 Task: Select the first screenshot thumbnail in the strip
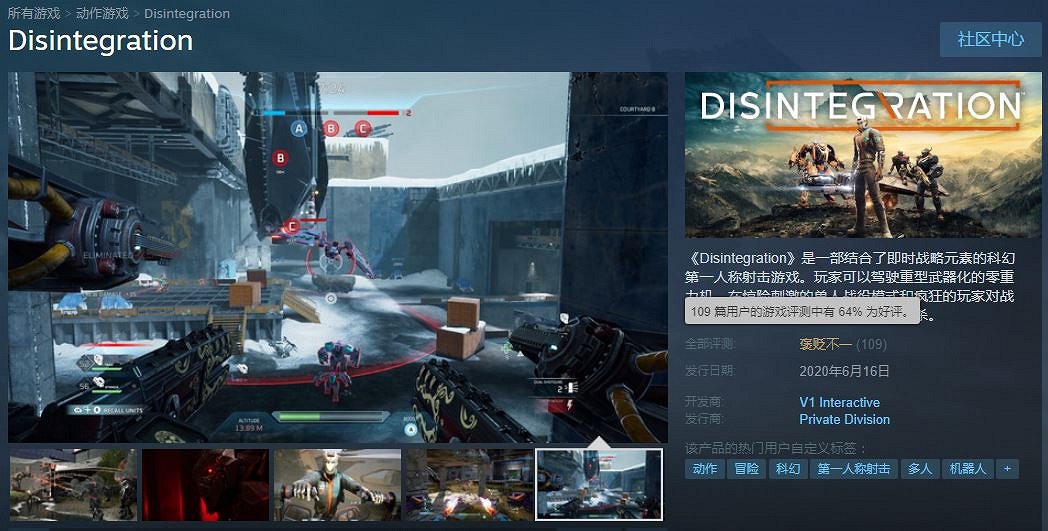(x=73, y=484)
